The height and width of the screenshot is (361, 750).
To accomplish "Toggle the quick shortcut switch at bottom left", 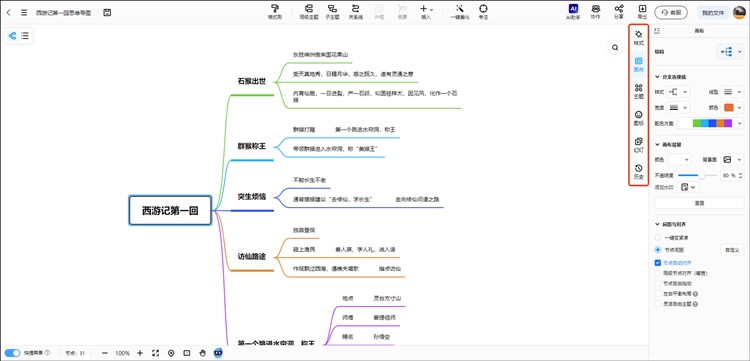I will pyautogui.click(x=12, y=353).
